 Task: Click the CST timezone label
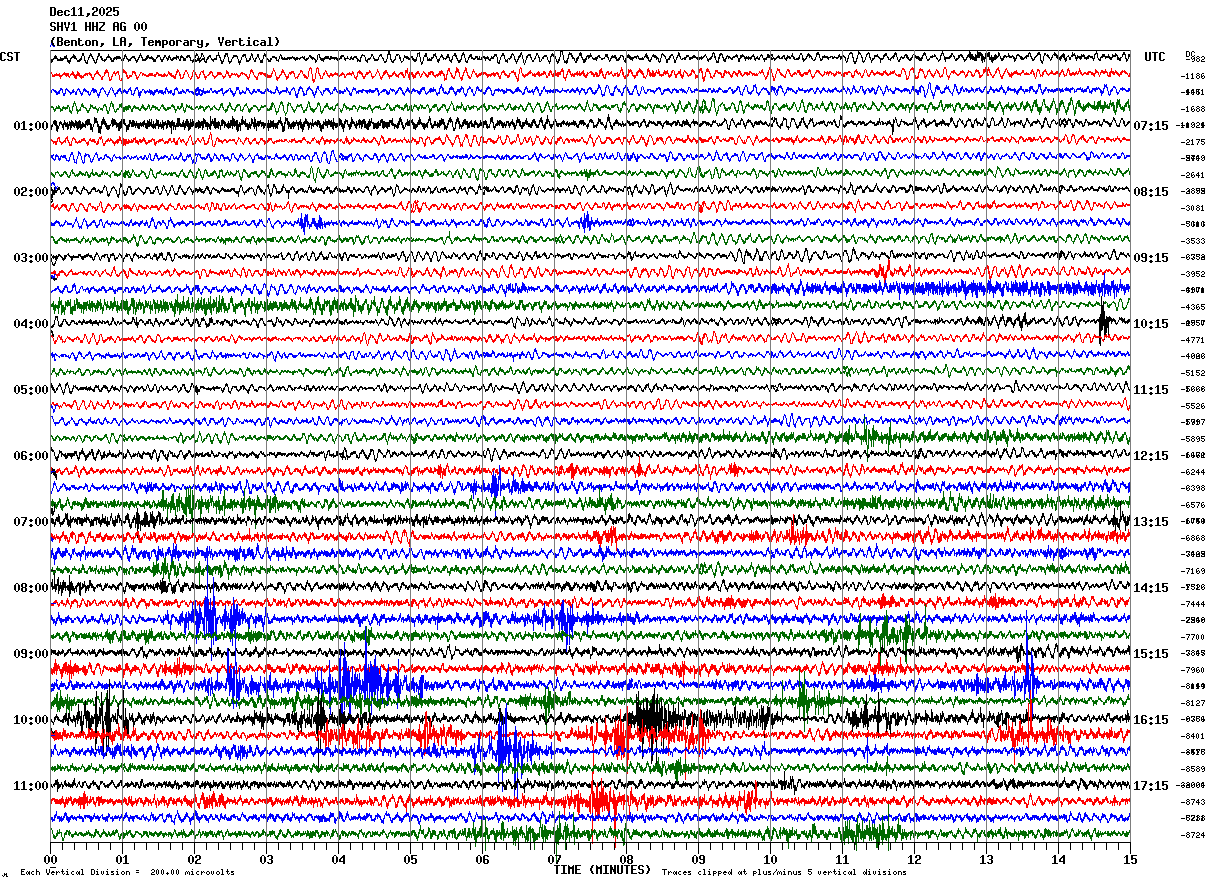pyautogui.click(x=10, y=57)
